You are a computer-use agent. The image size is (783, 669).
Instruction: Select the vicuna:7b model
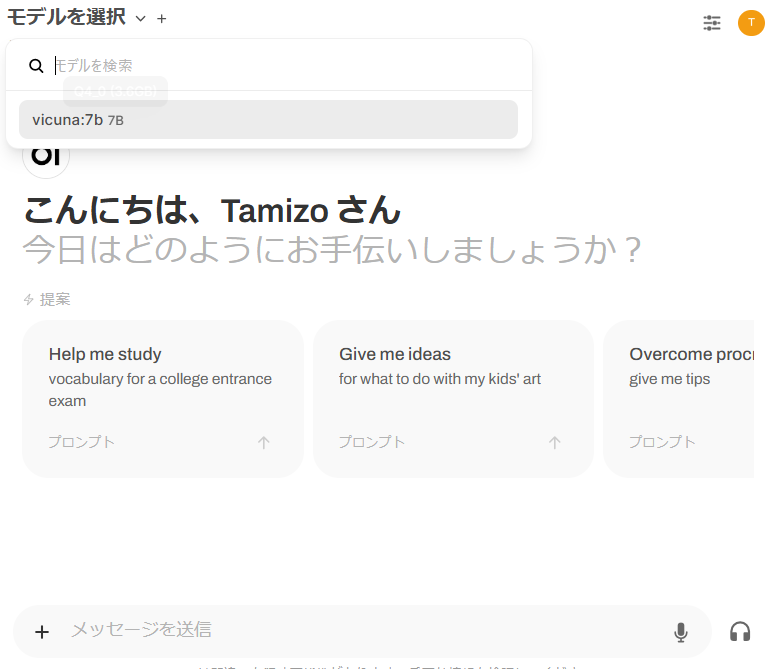point(268,120)
